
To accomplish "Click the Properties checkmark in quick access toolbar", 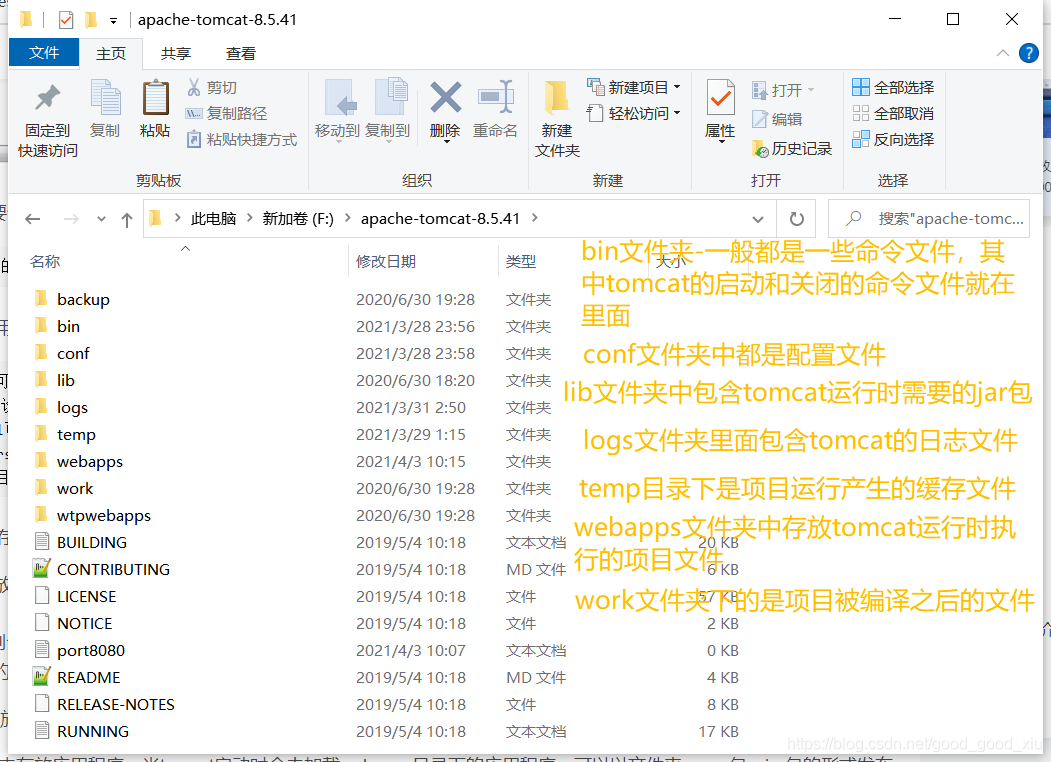I will click(66, 20).
